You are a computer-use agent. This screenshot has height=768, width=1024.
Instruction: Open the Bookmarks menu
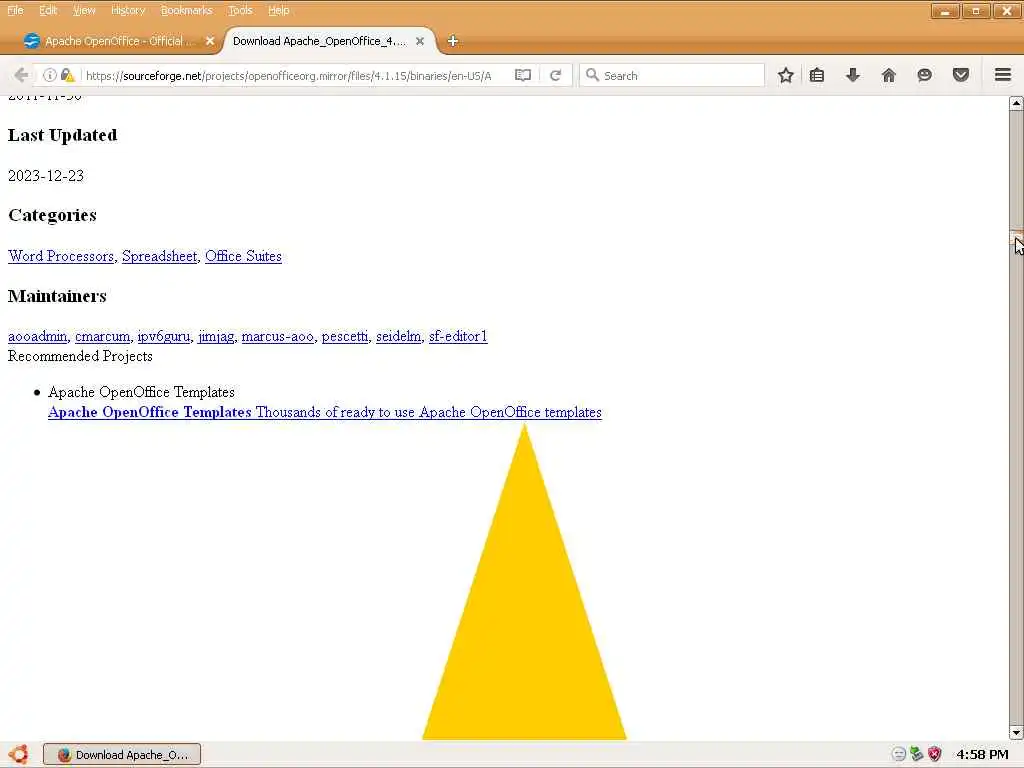pyautogui.click(x=186, y=10)
